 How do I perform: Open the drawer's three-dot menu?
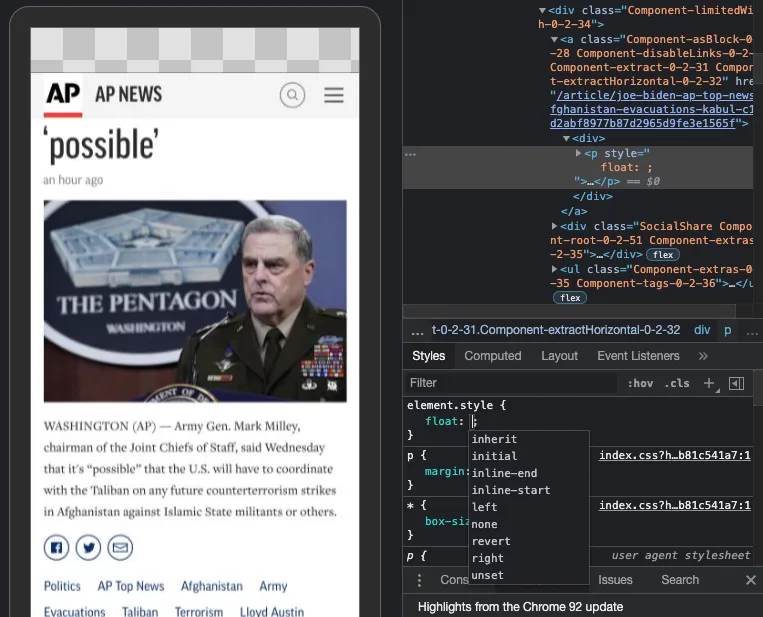[x=419, y=580]
